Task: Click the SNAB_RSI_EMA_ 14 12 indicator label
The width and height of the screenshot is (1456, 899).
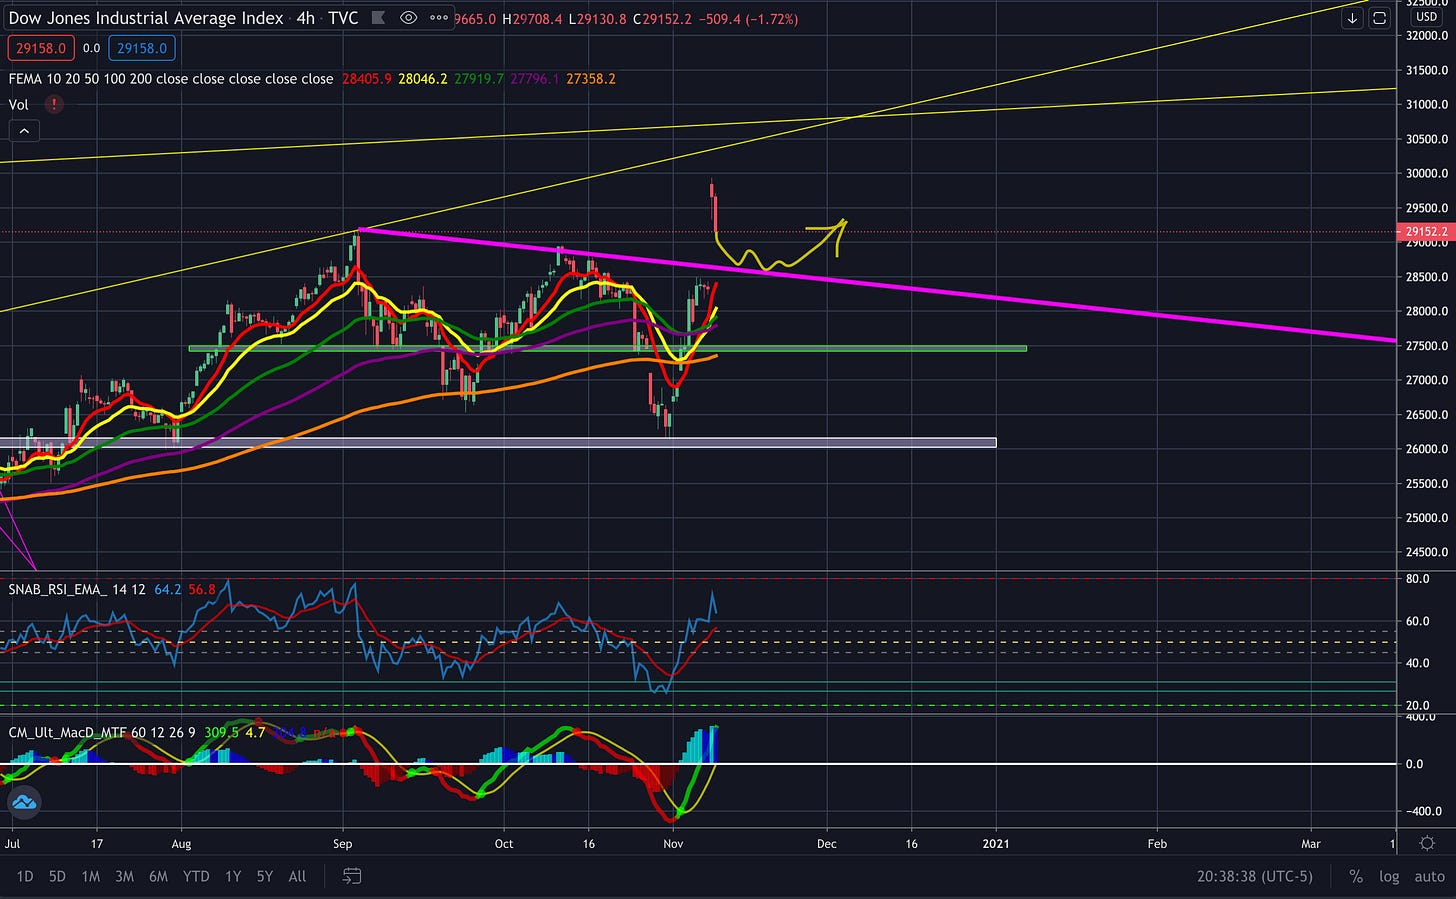Action: click(77, 589)
